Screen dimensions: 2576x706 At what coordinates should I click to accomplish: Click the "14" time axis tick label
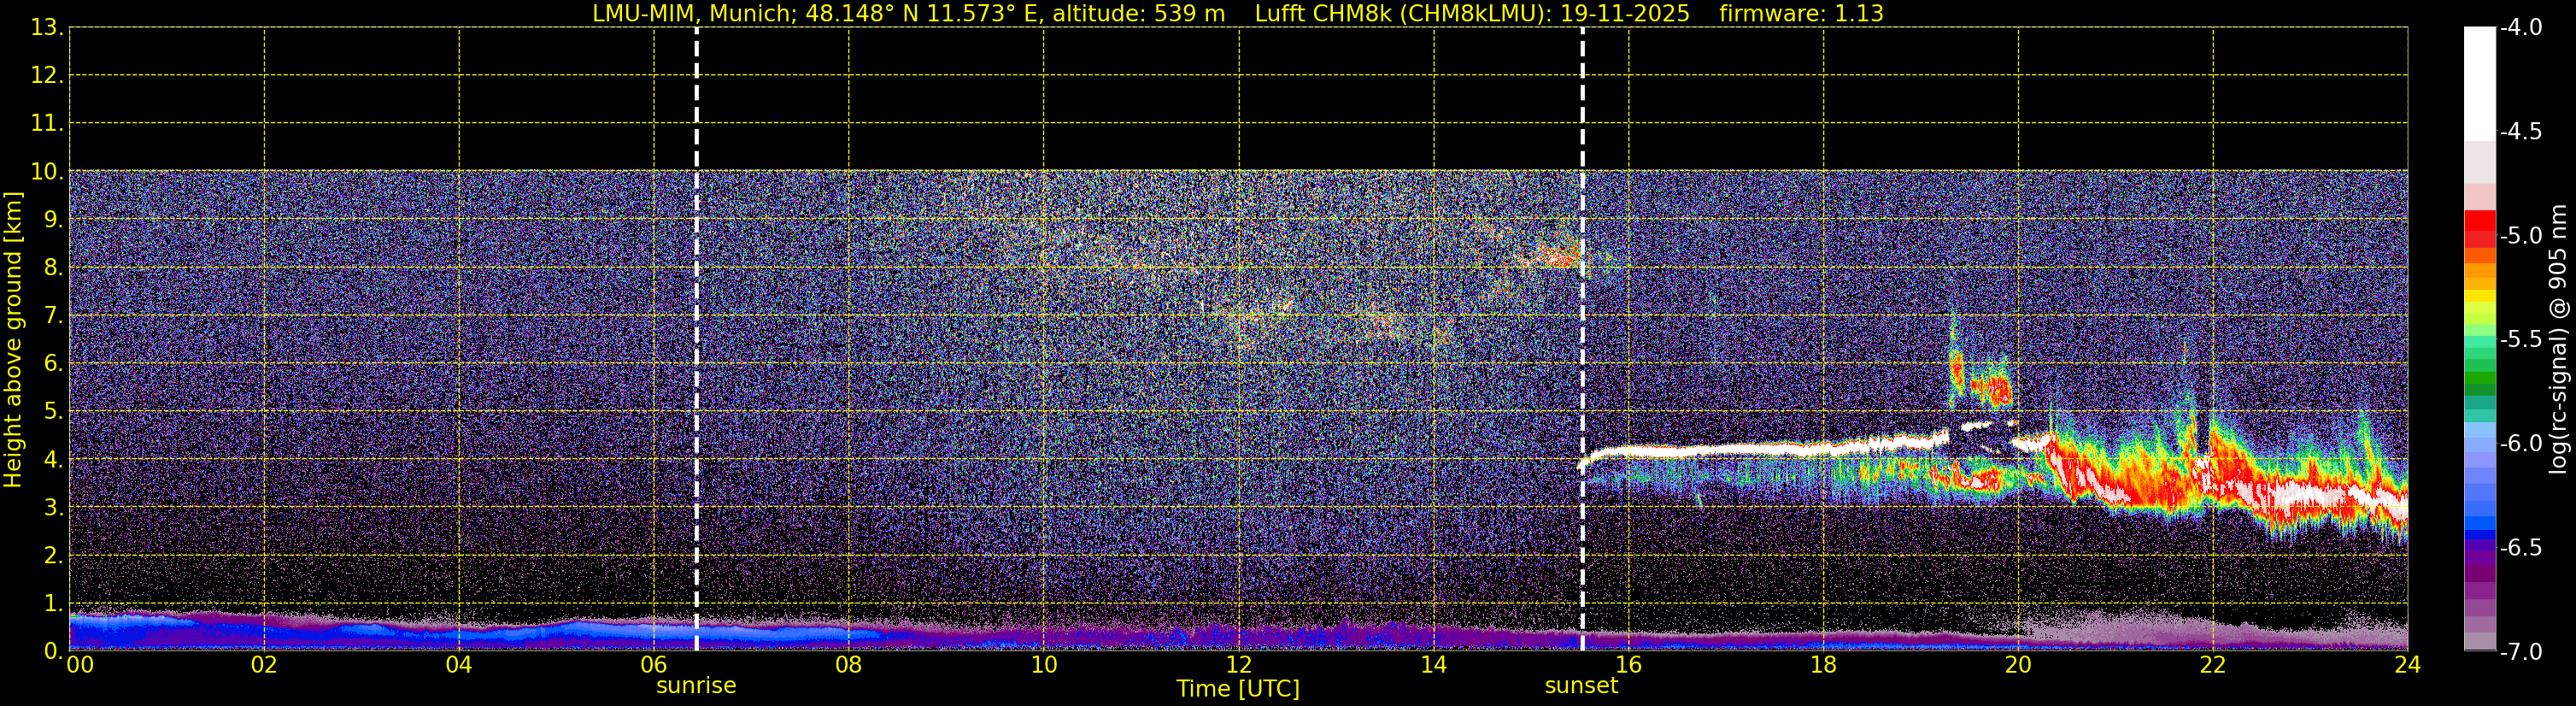[x=1433, y=665]
